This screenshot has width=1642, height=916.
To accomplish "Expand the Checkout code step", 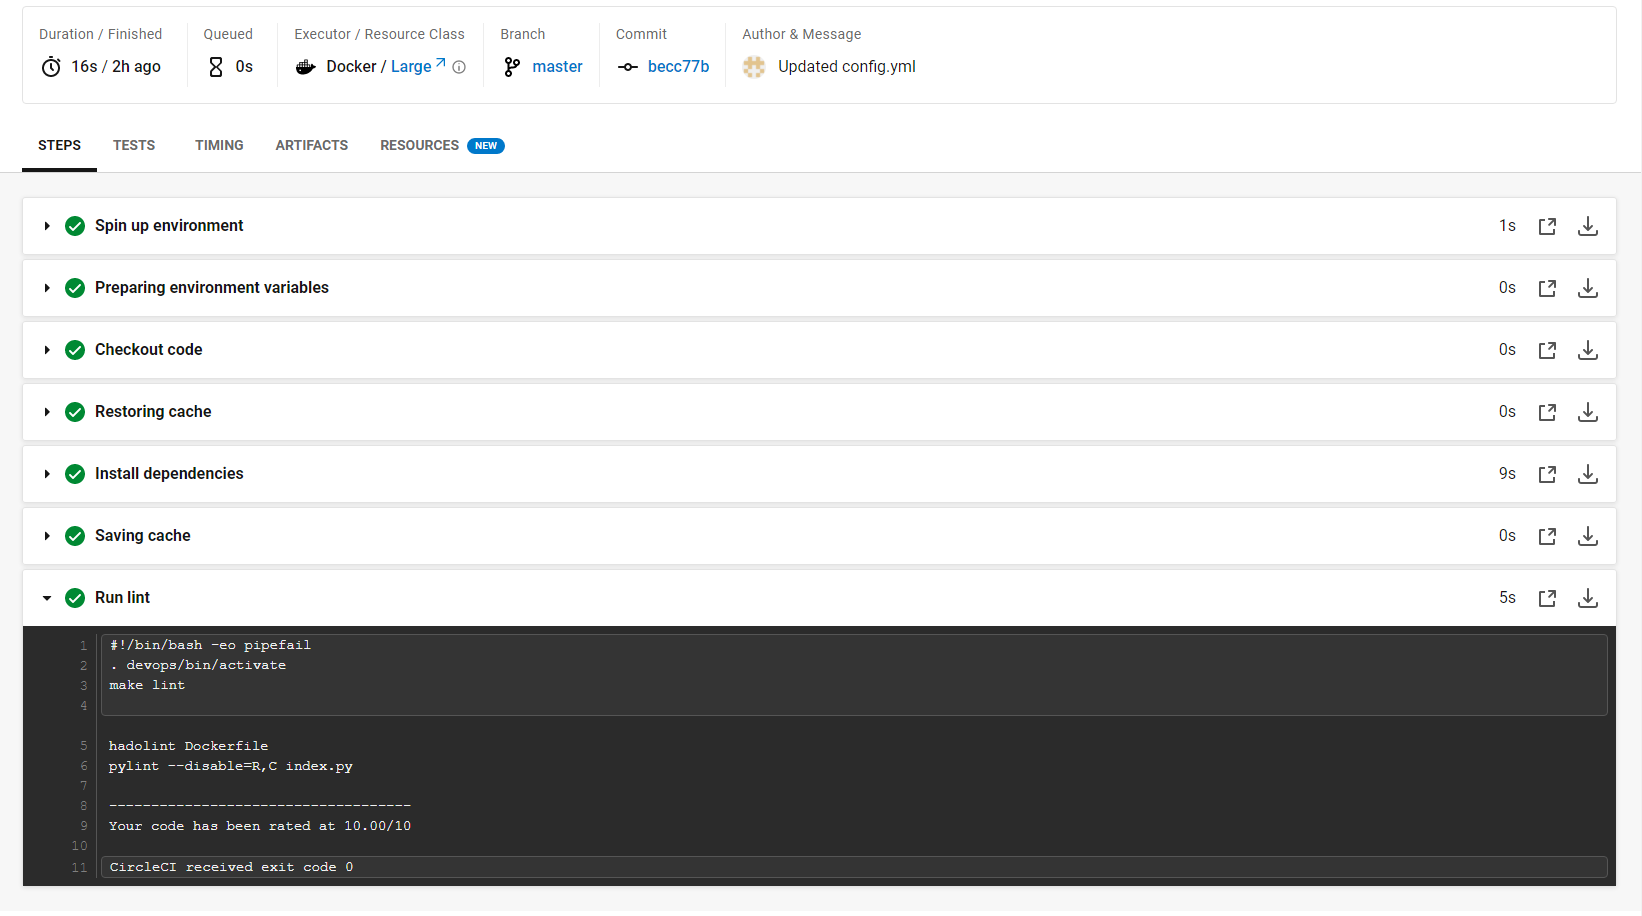I will [47, 350].
